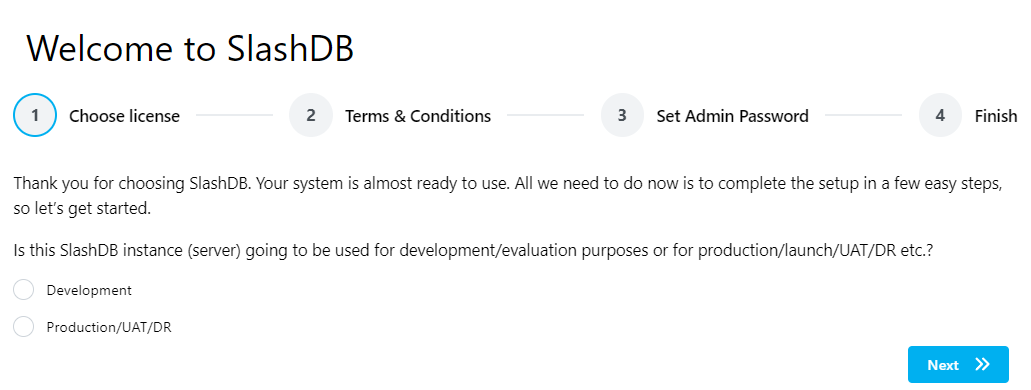This screenshot has height=390, width=1031.
Task: Select the Production/UAT/DR radio button
Action: 24,327
